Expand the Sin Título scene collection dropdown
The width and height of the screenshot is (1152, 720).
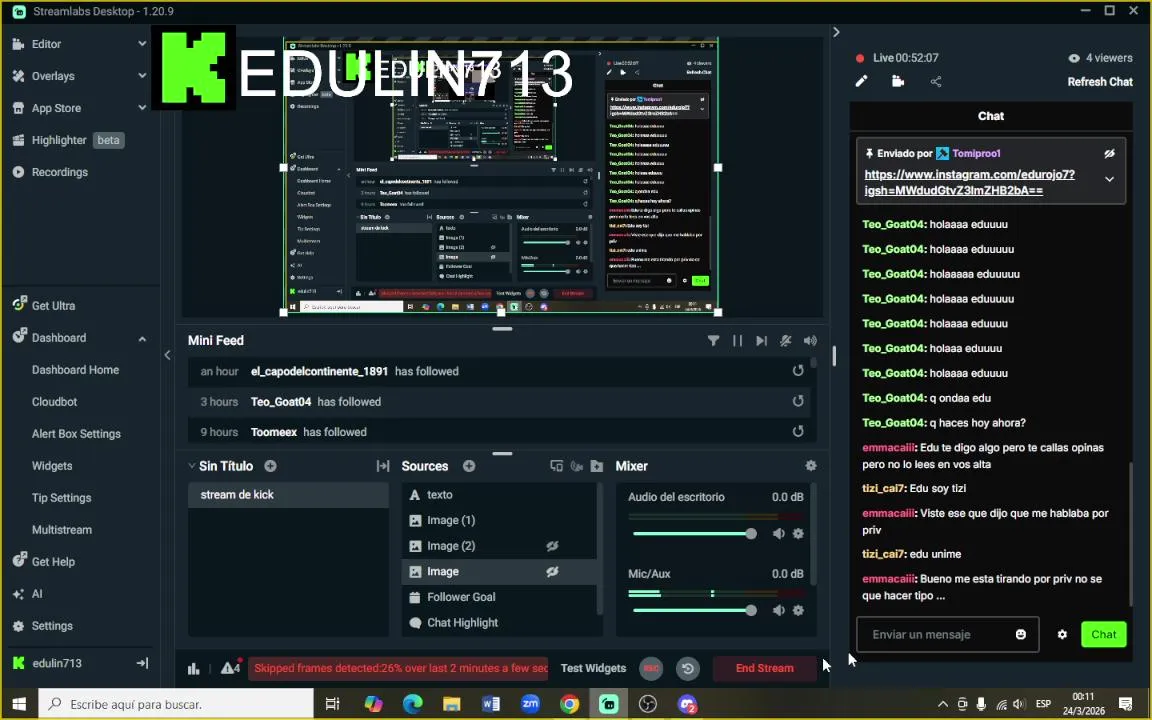(192, 466)
